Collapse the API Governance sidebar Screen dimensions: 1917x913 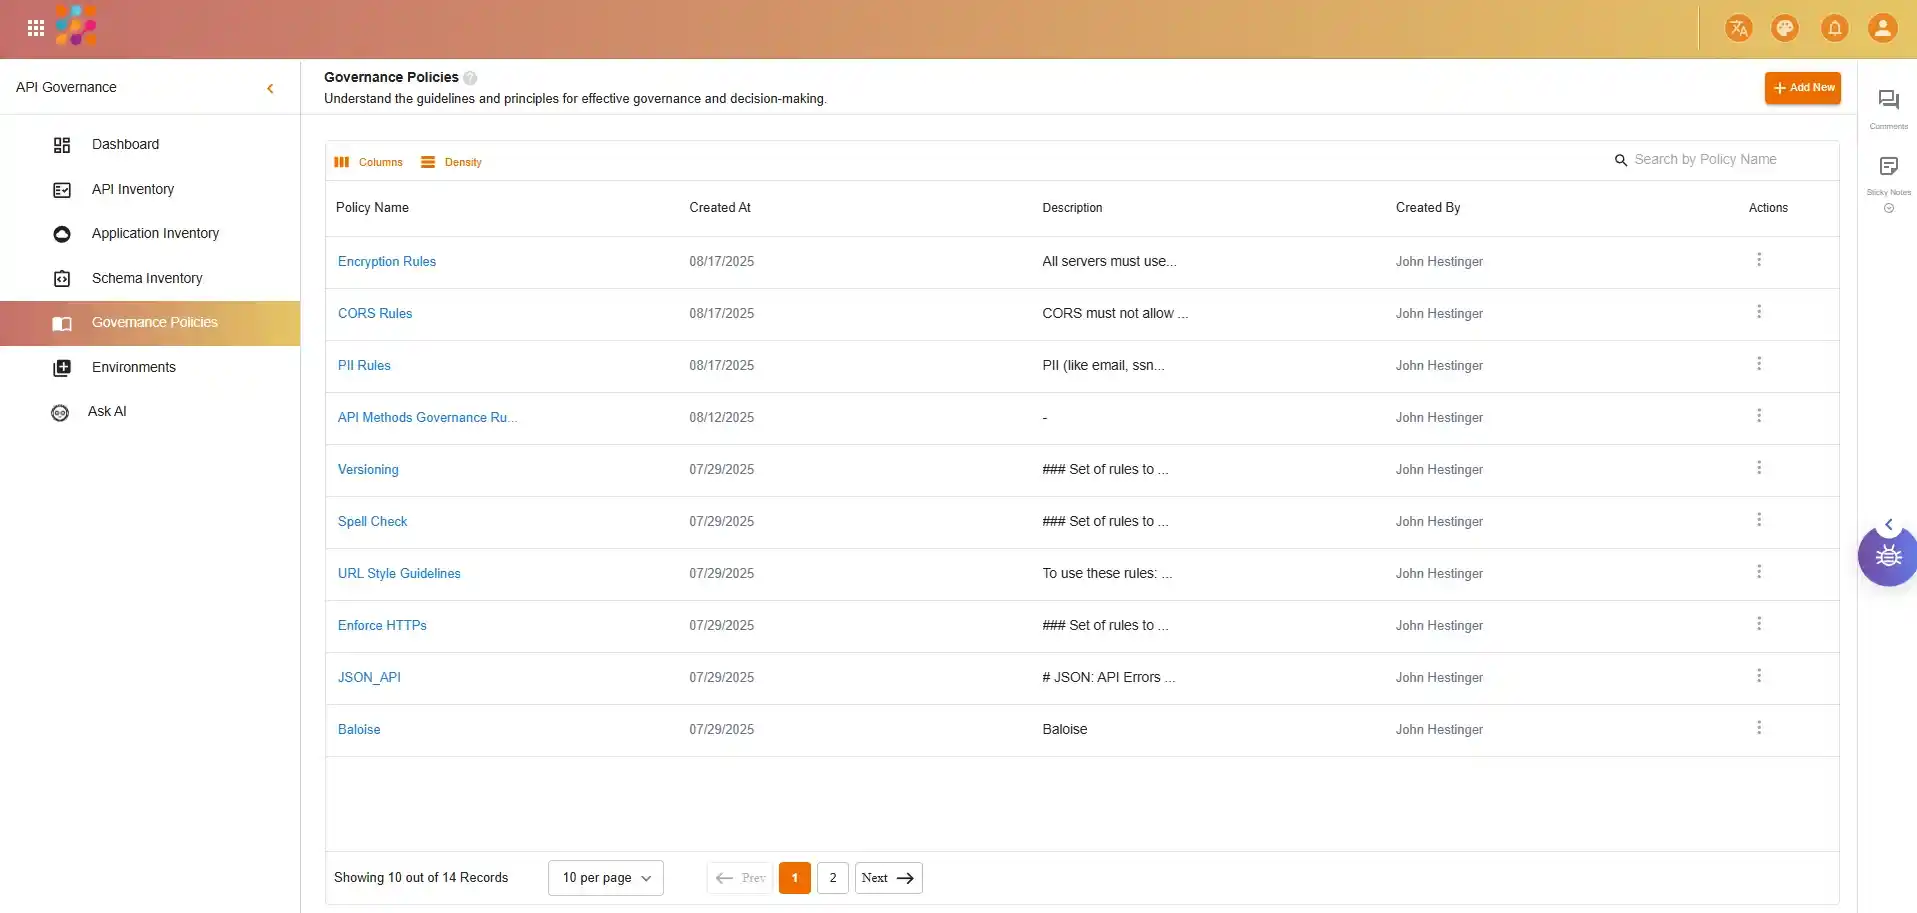tap(270, 88)
